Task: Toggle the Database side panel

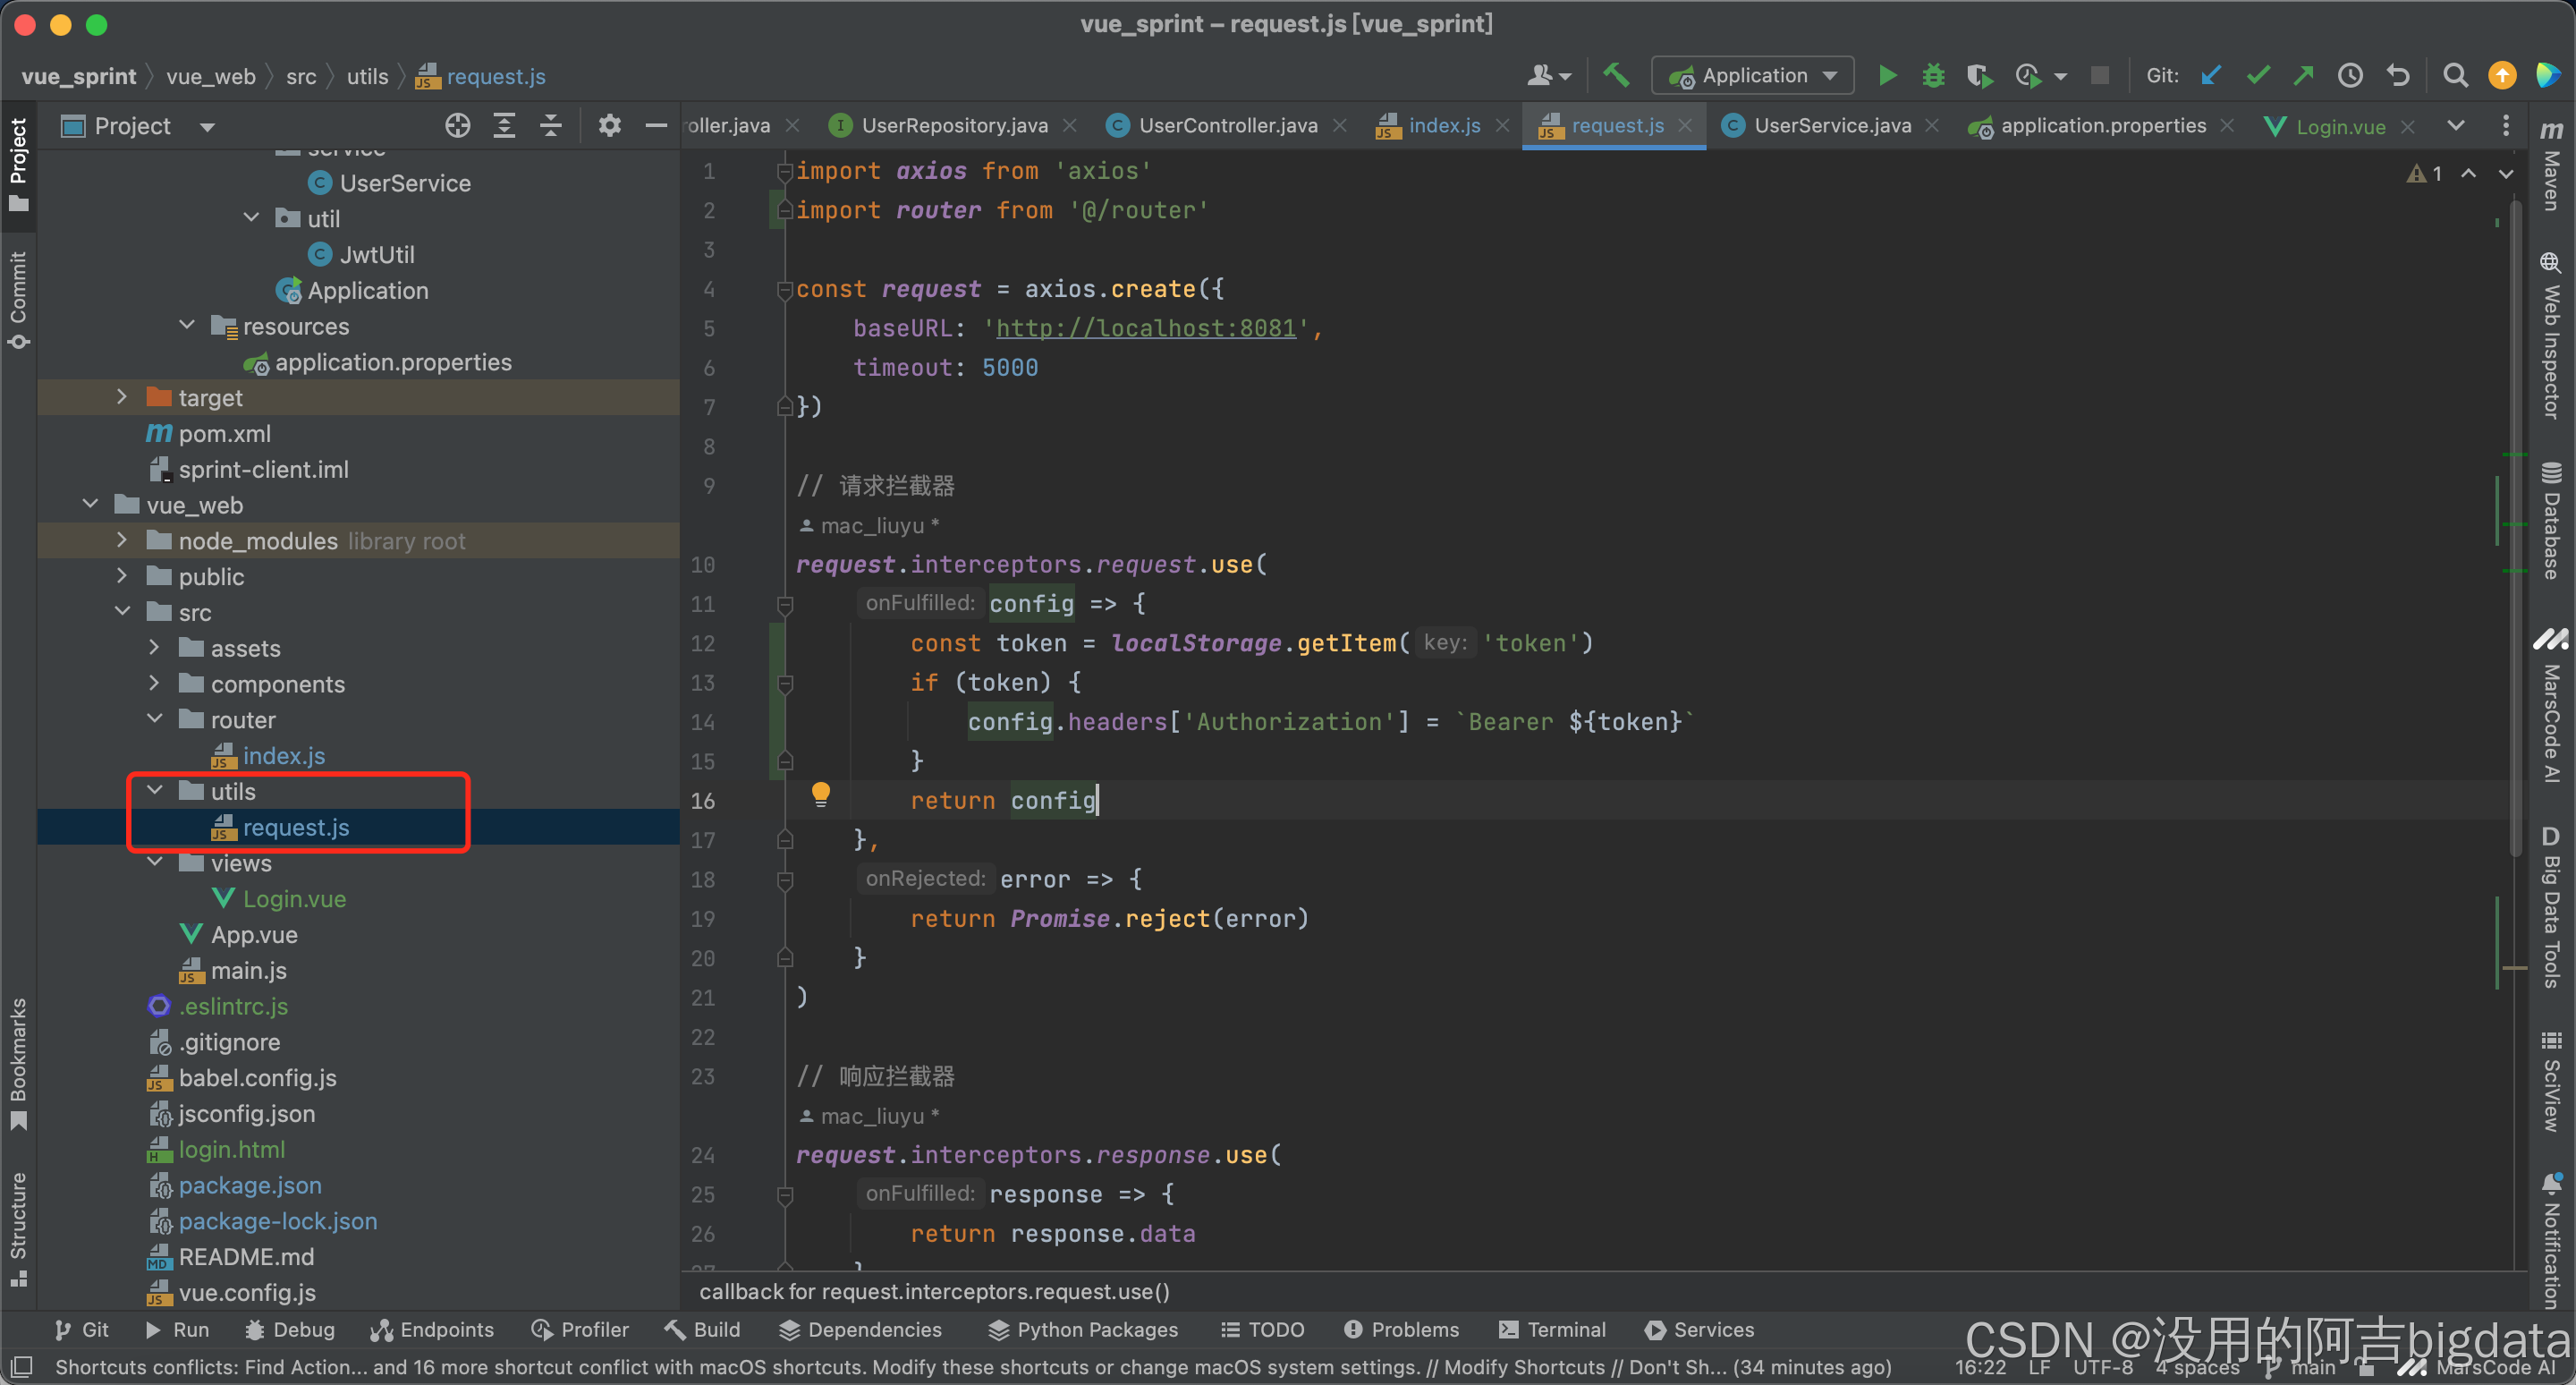Action: click(x=2551, y=520)
